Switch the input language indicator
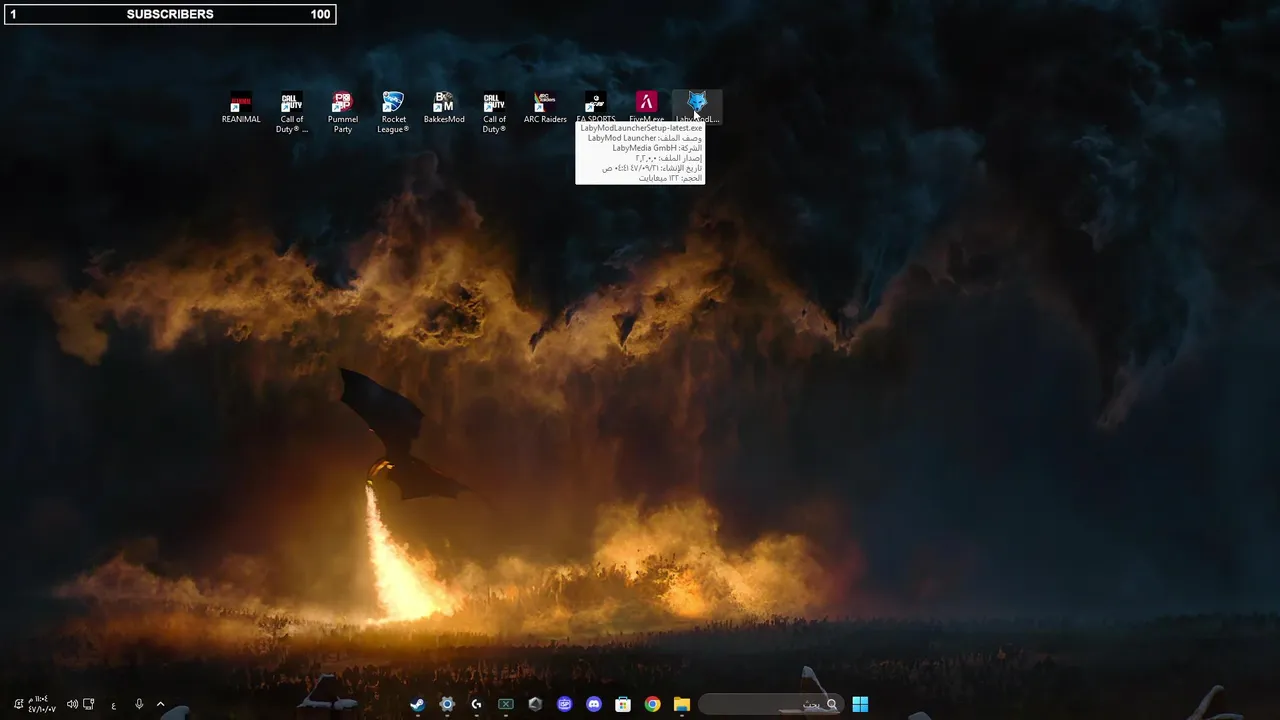 pos(114,705)
